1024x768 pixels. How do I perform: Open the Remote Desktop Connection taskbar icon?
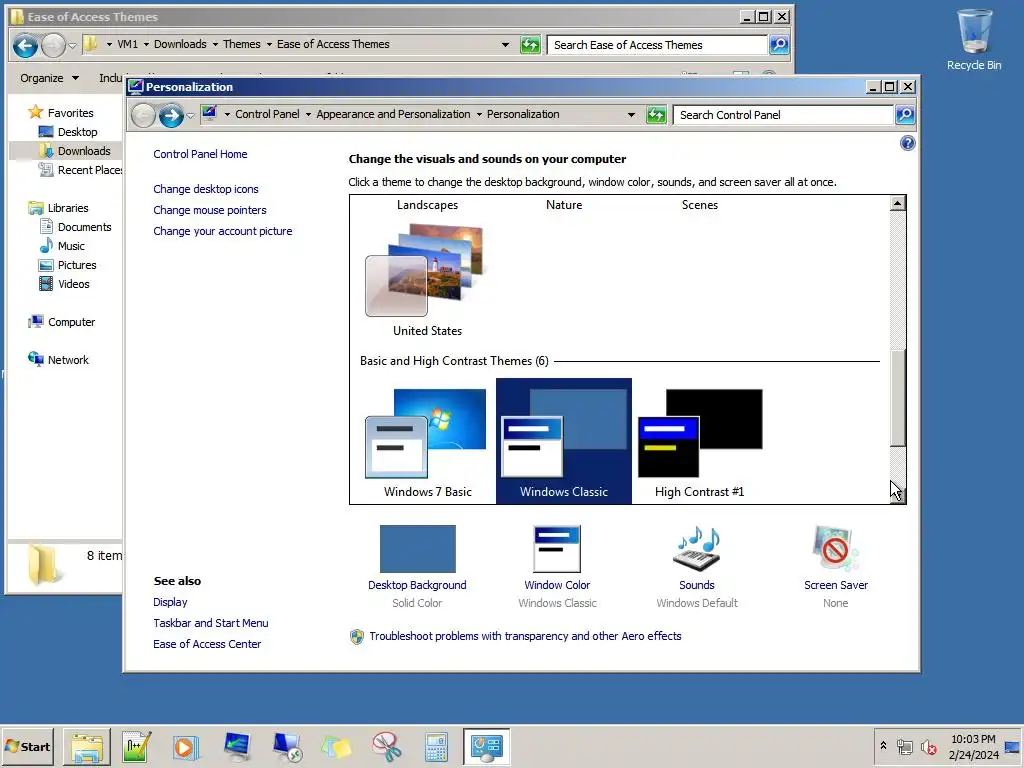[x=287, y=746]
